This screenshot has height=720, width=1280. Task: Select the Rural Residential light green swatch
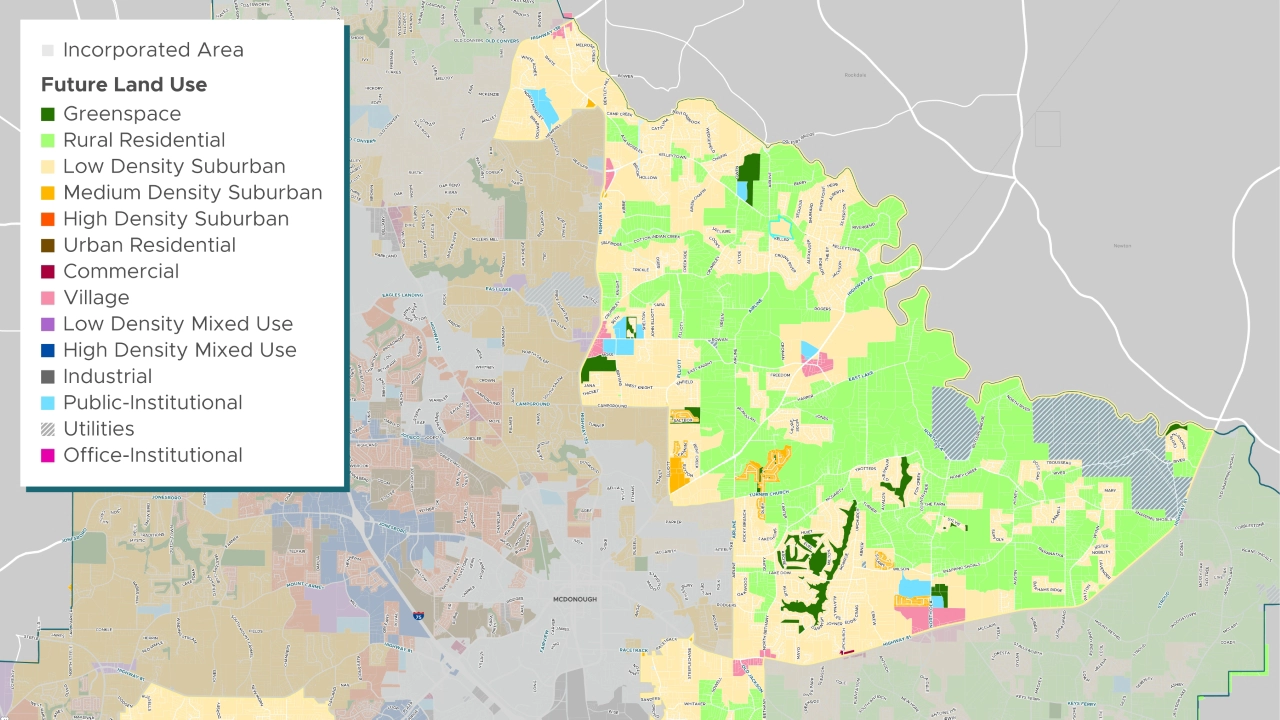click(x=48, y=140)
